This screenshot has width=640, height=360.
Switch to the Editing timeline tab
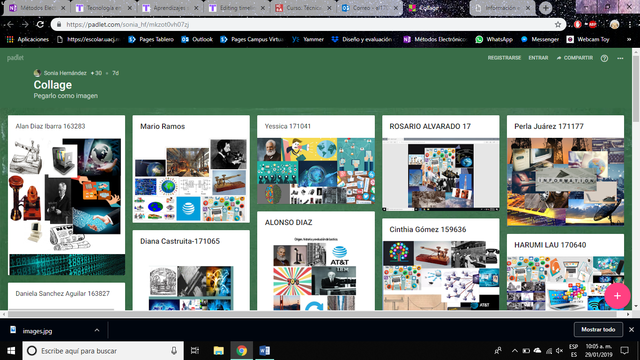237,8
